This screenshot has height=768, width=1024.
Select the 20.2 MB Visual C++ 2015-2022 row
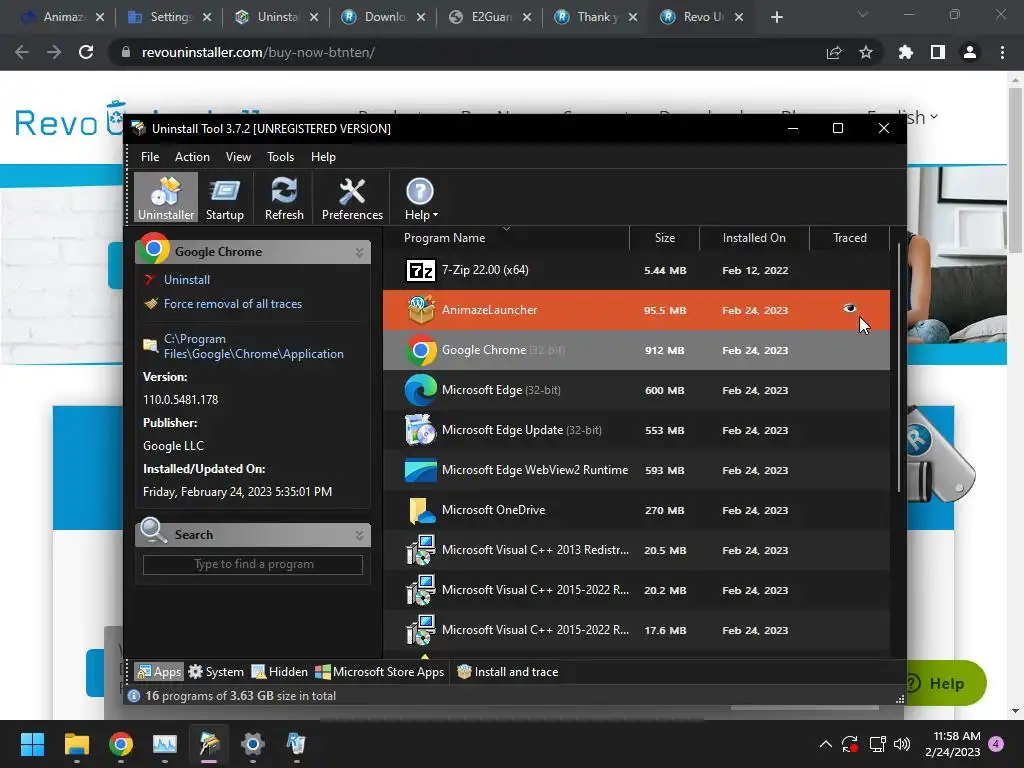pos(636,590)
